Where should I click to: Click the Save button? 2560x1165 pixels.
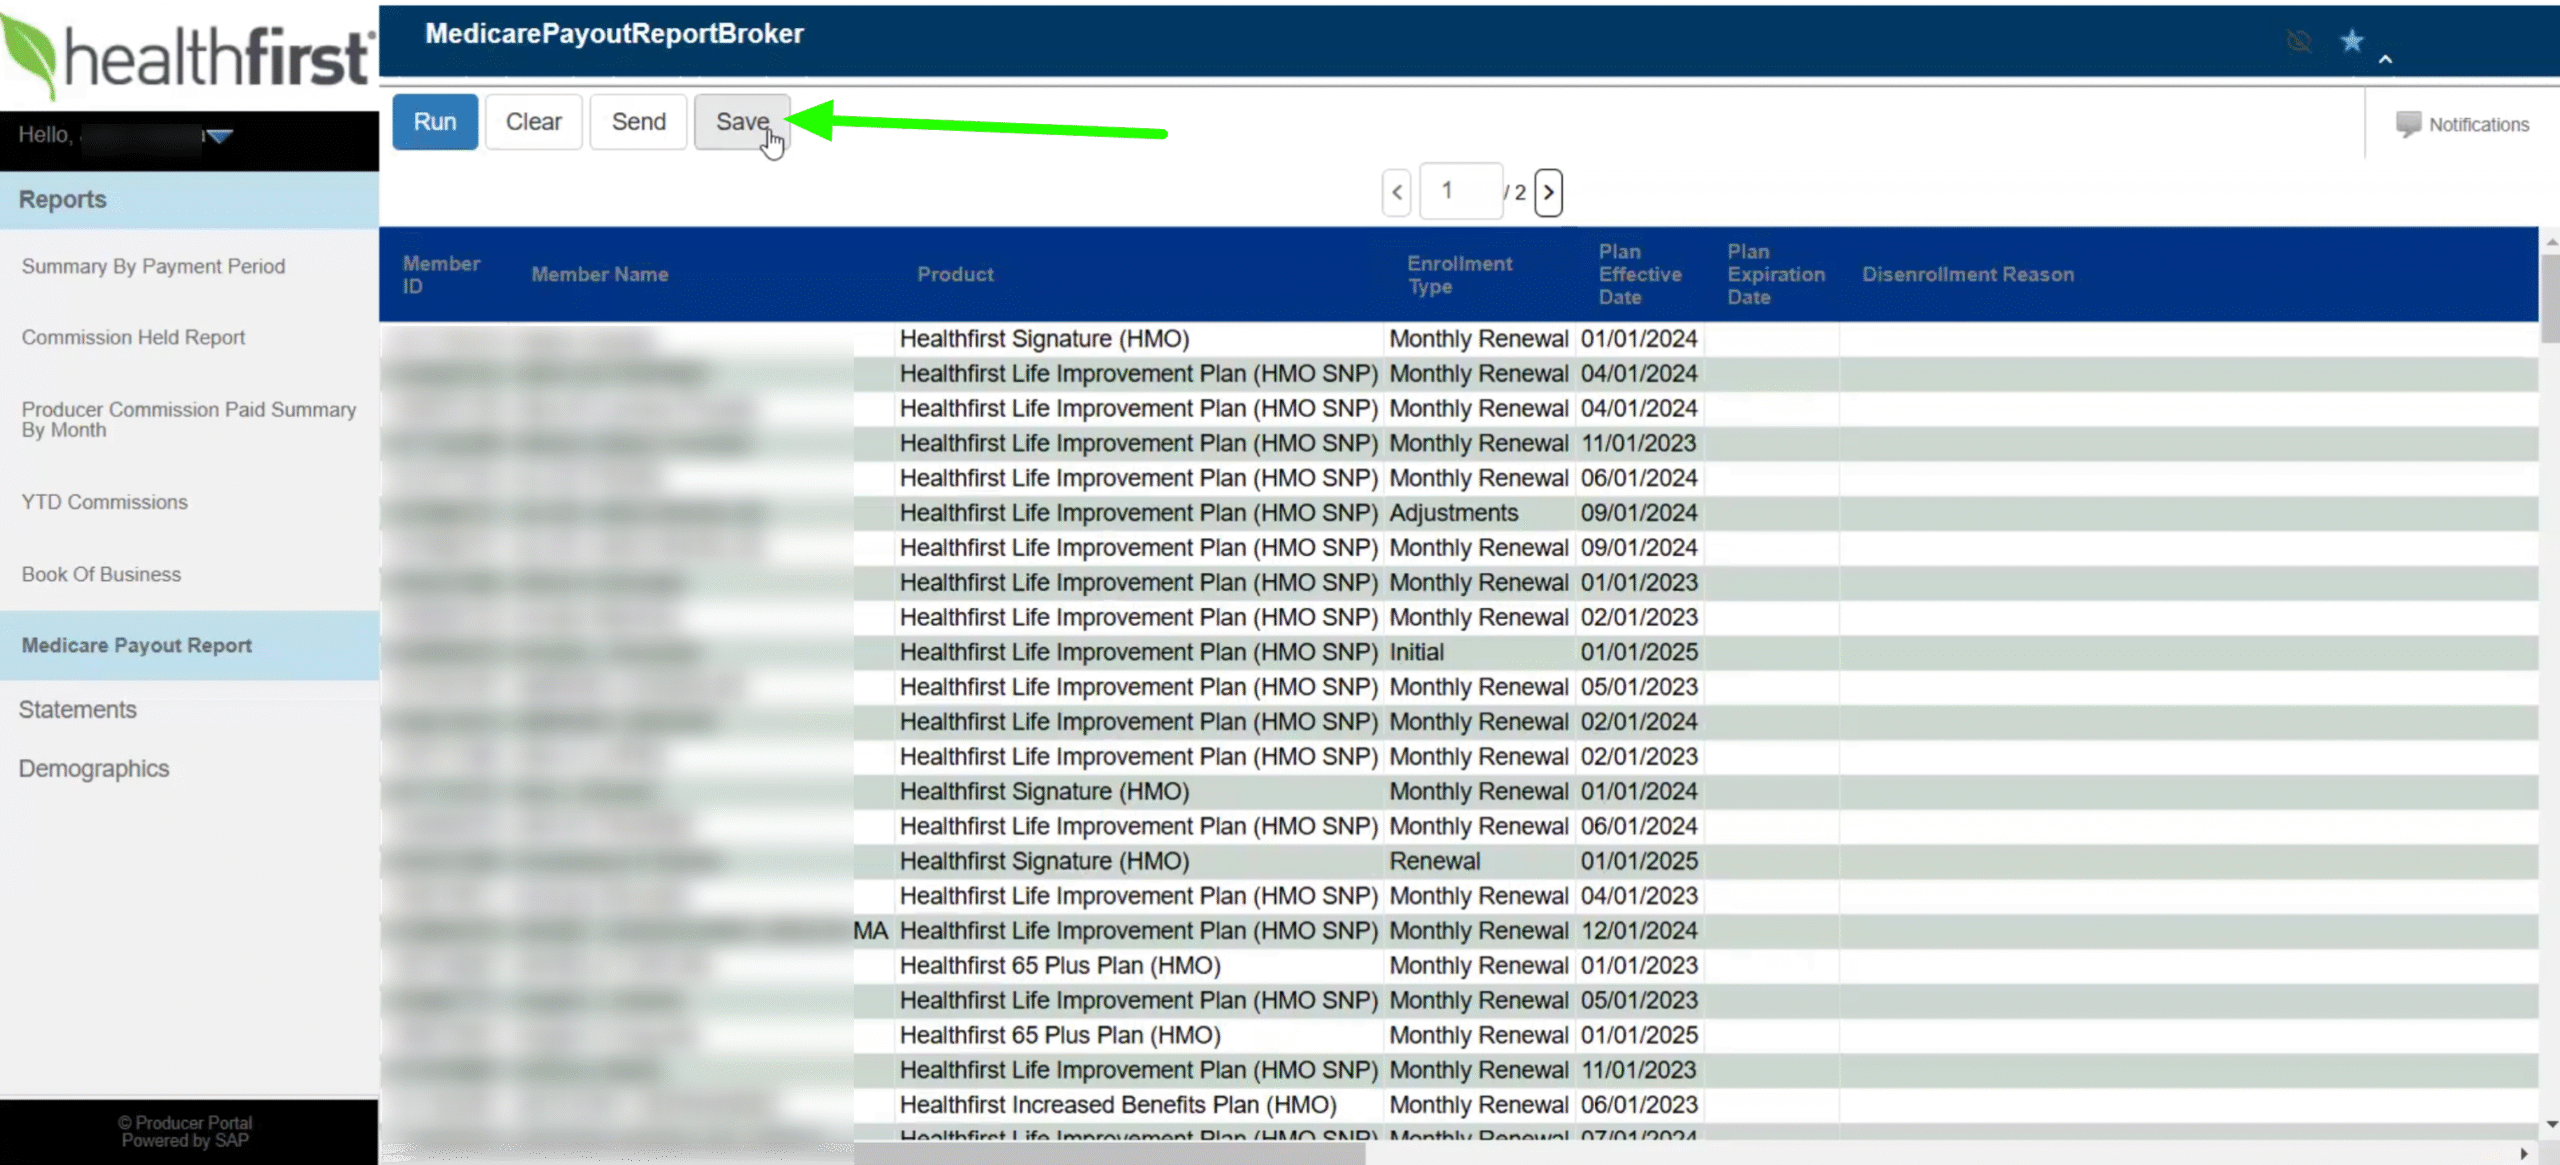[742, 122]
